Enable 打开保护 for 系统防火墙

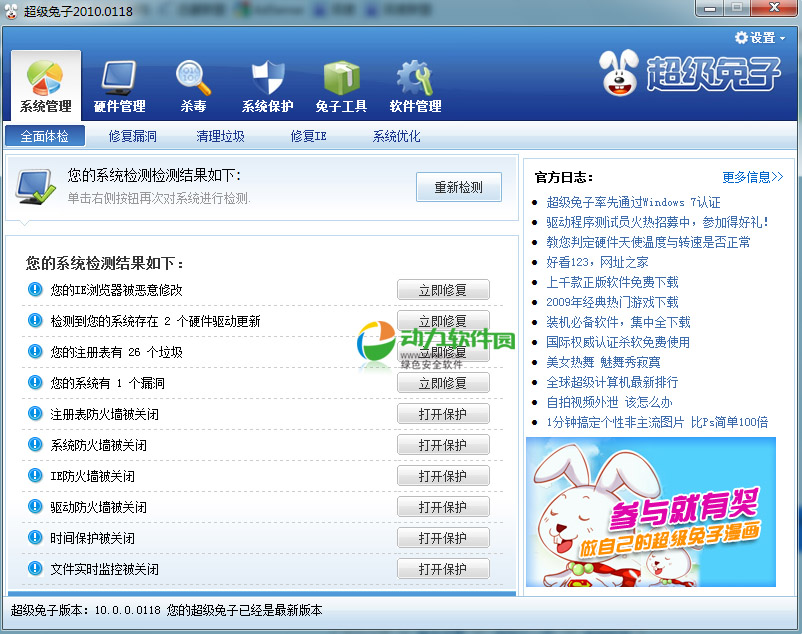[x=443, y=445]
